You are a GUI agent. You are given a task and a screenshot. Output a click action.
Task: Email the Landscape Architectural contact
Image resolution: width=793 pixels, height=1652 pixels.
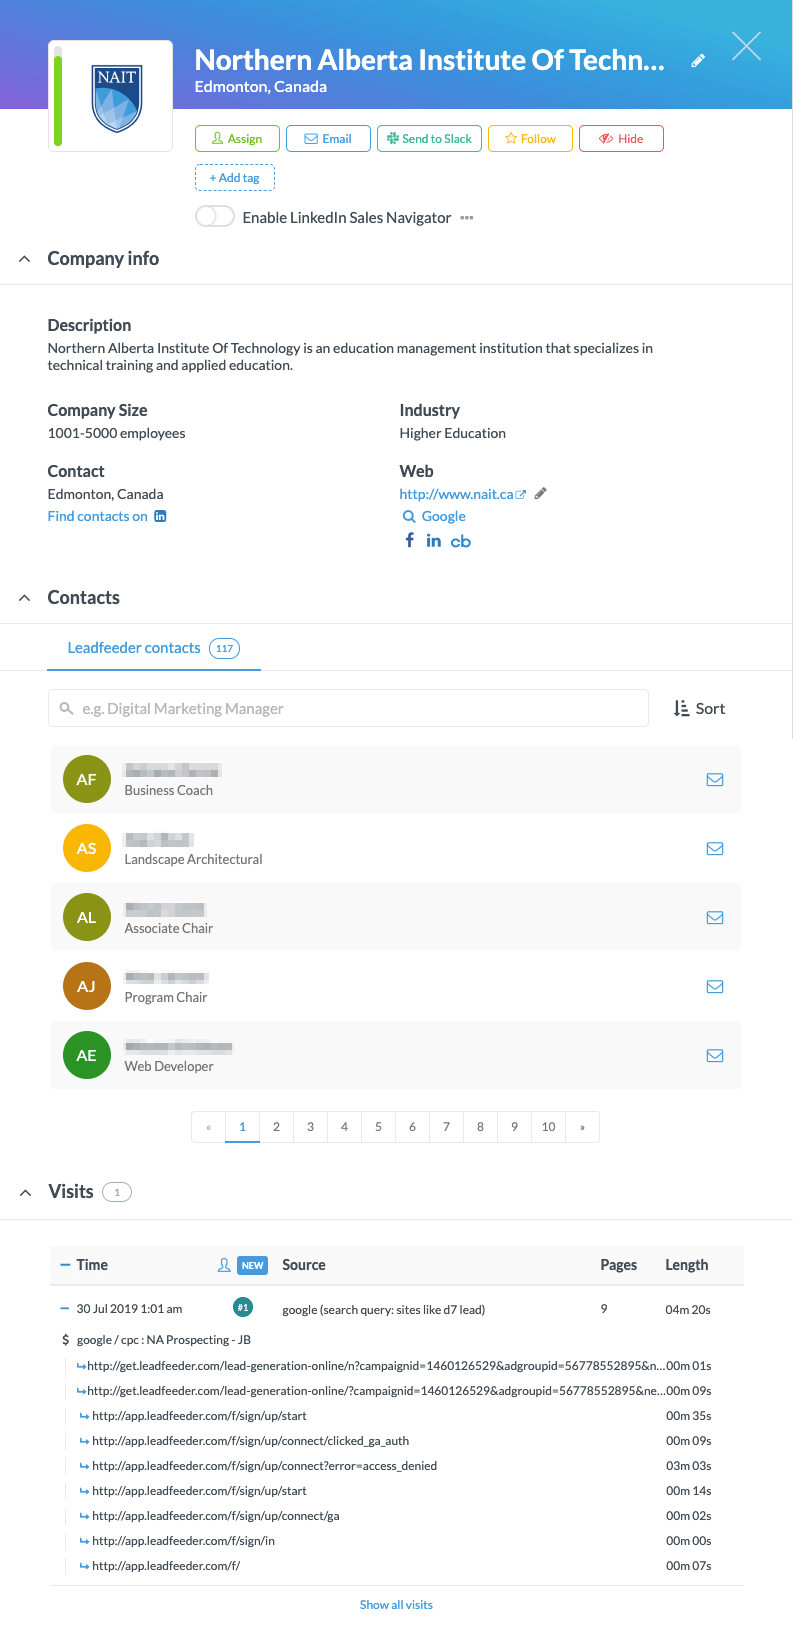pos(715,848)
